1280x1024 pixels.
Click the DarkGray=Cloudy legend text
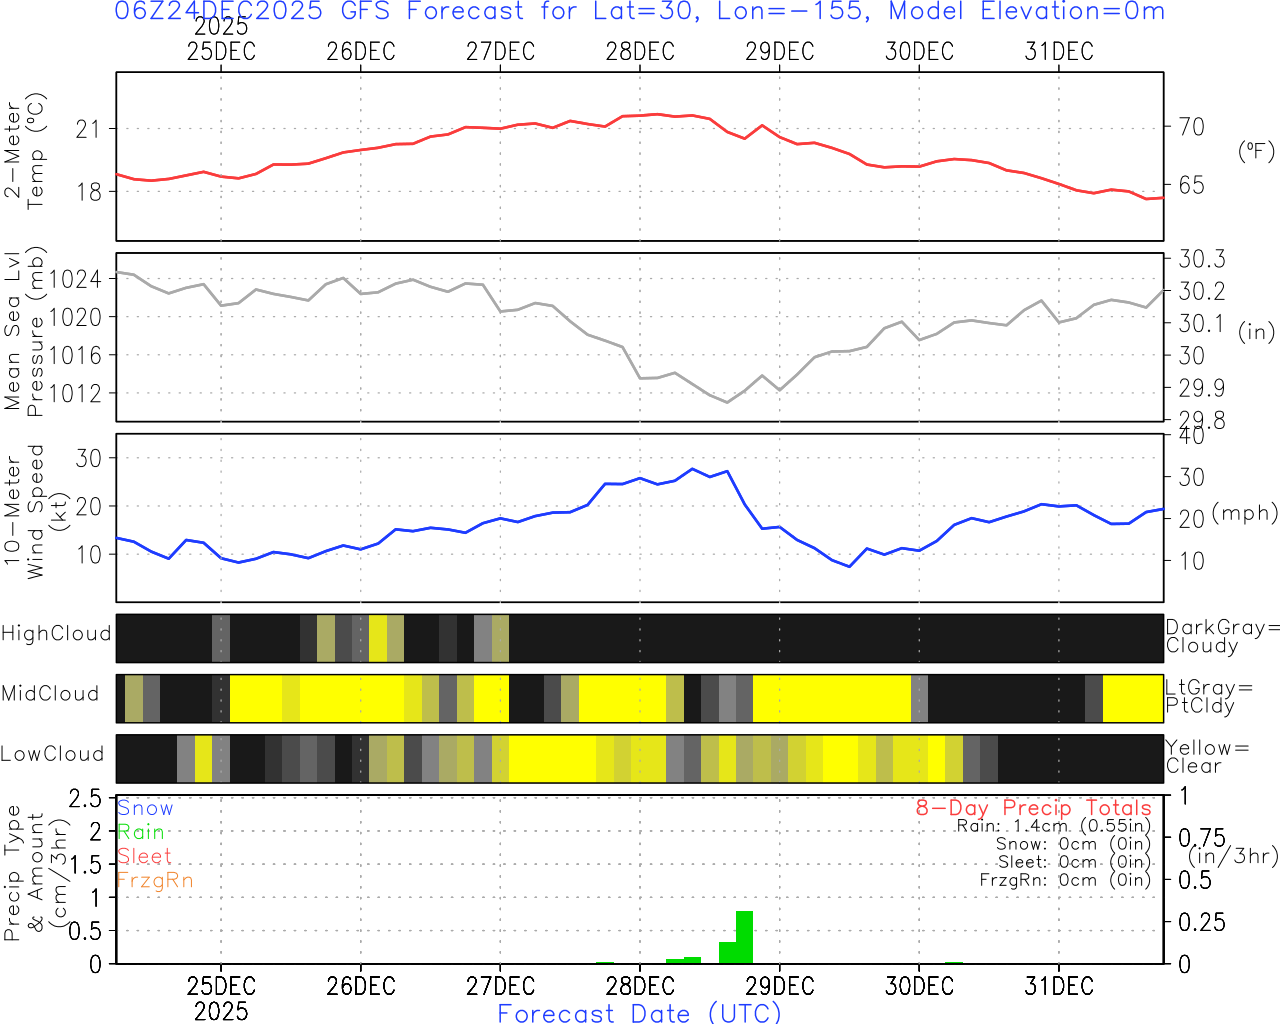(1222, 637)
